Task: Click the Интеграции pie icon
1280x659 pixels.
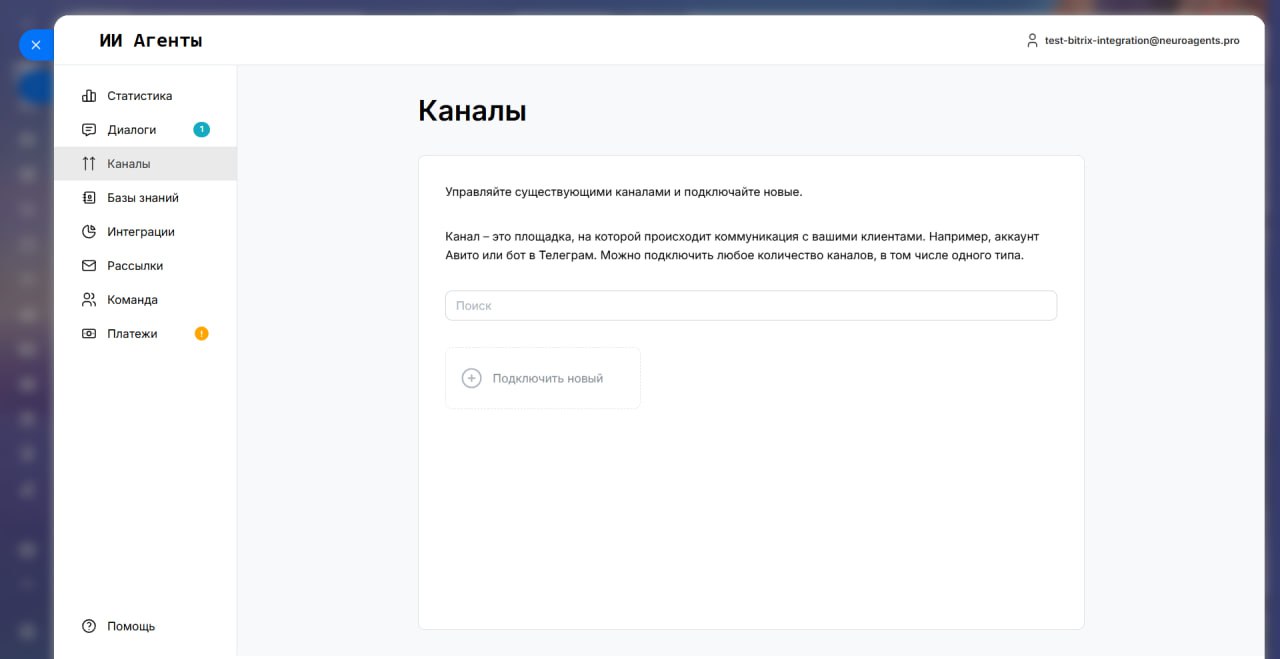Action: click(89, 232)
